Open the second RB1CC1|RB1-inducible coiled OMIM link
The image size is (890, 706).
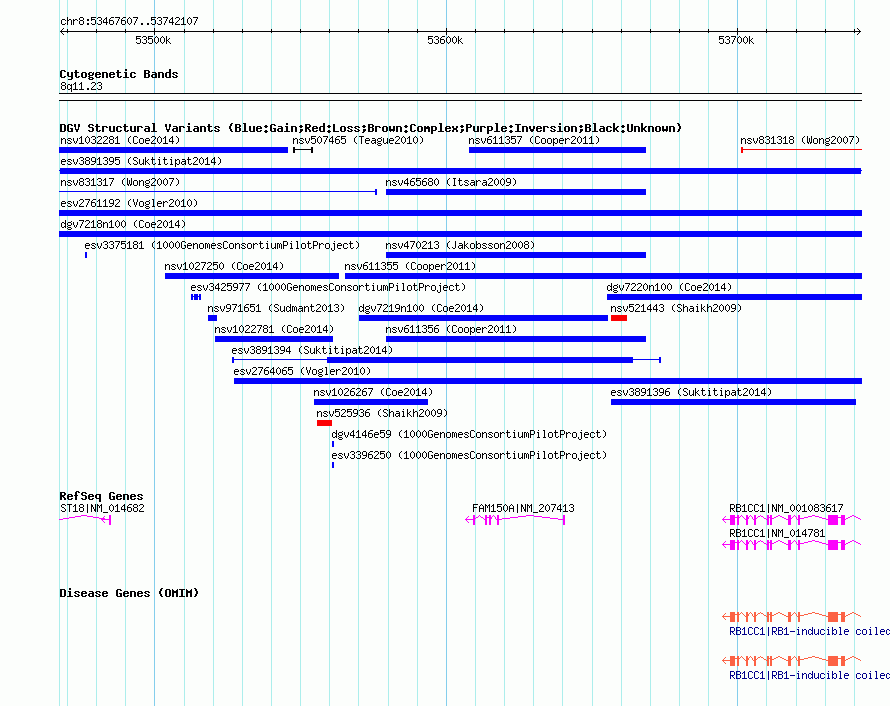809,675
